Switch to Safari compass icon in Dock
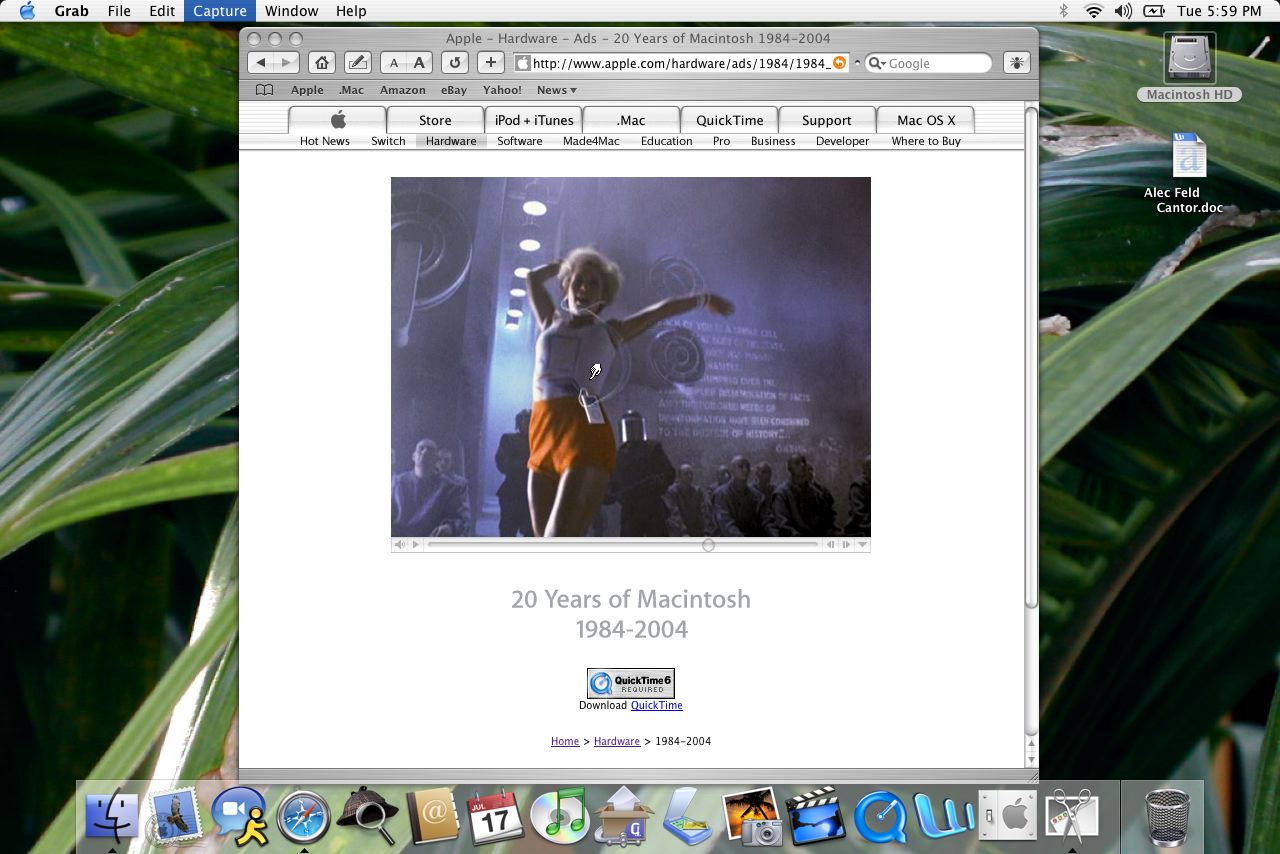 click(x=304, y=817)
